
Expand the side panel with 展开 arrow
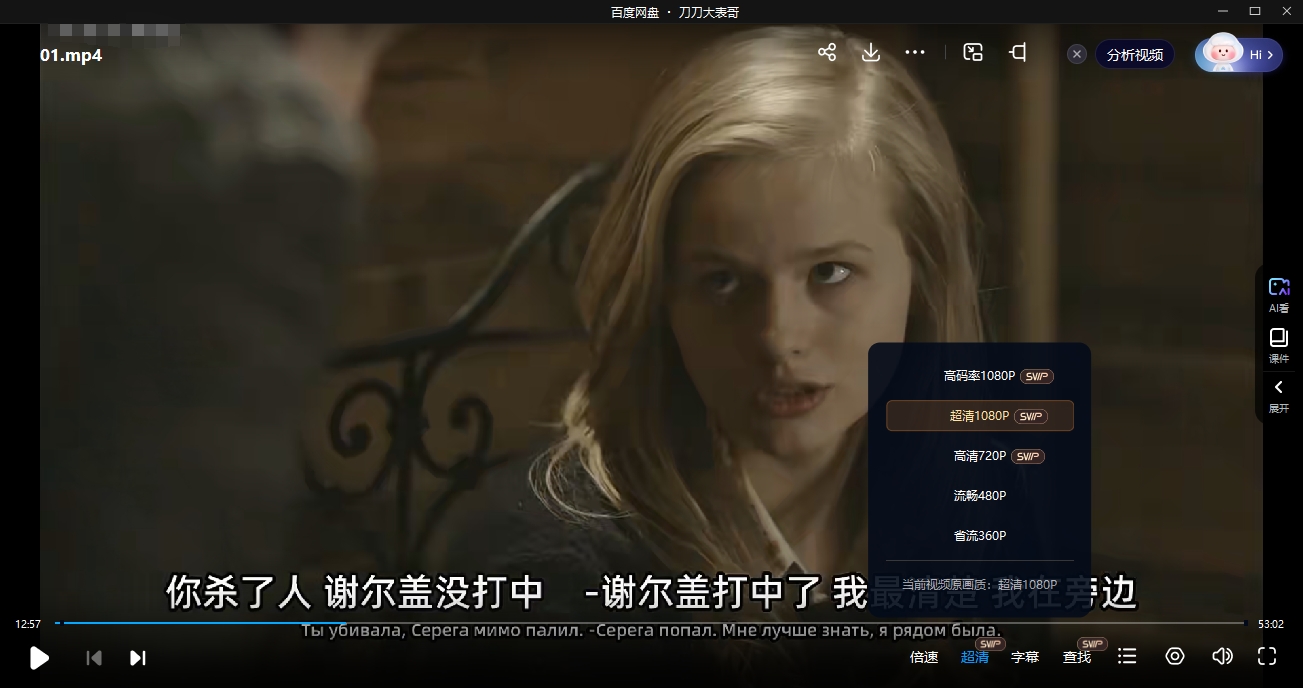1279,395
